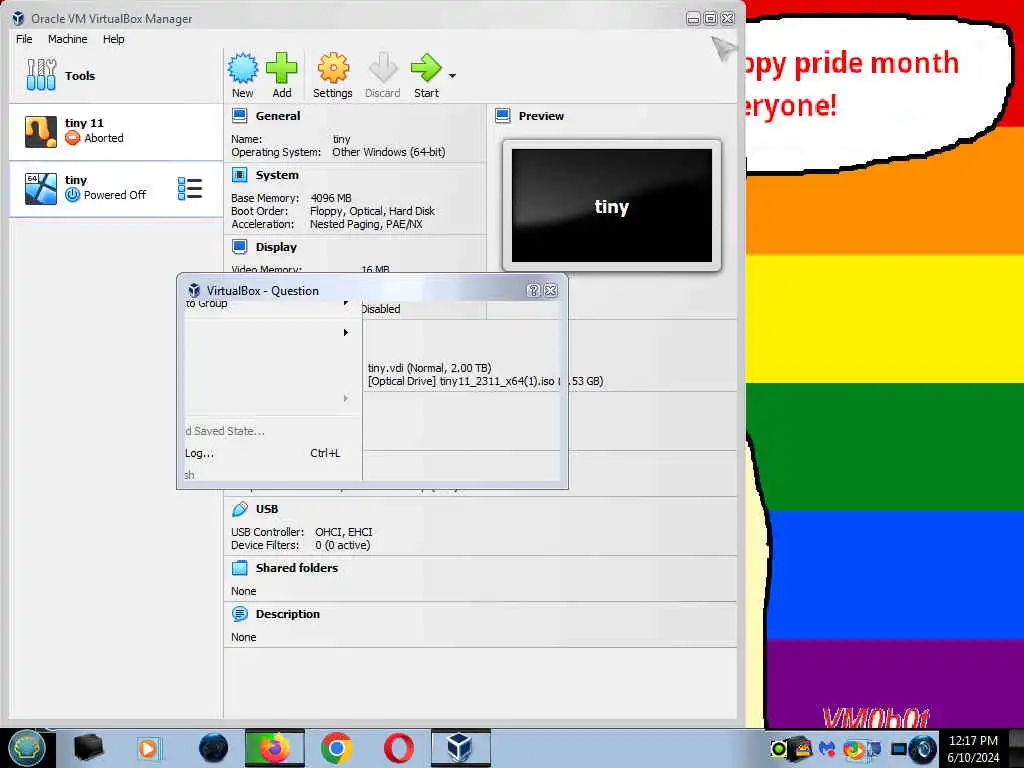Click the Shared folders folder icon
Image resolution: width=1024 pixels, height=768 pixels.
pyautogui.click(x=240, y=568)
